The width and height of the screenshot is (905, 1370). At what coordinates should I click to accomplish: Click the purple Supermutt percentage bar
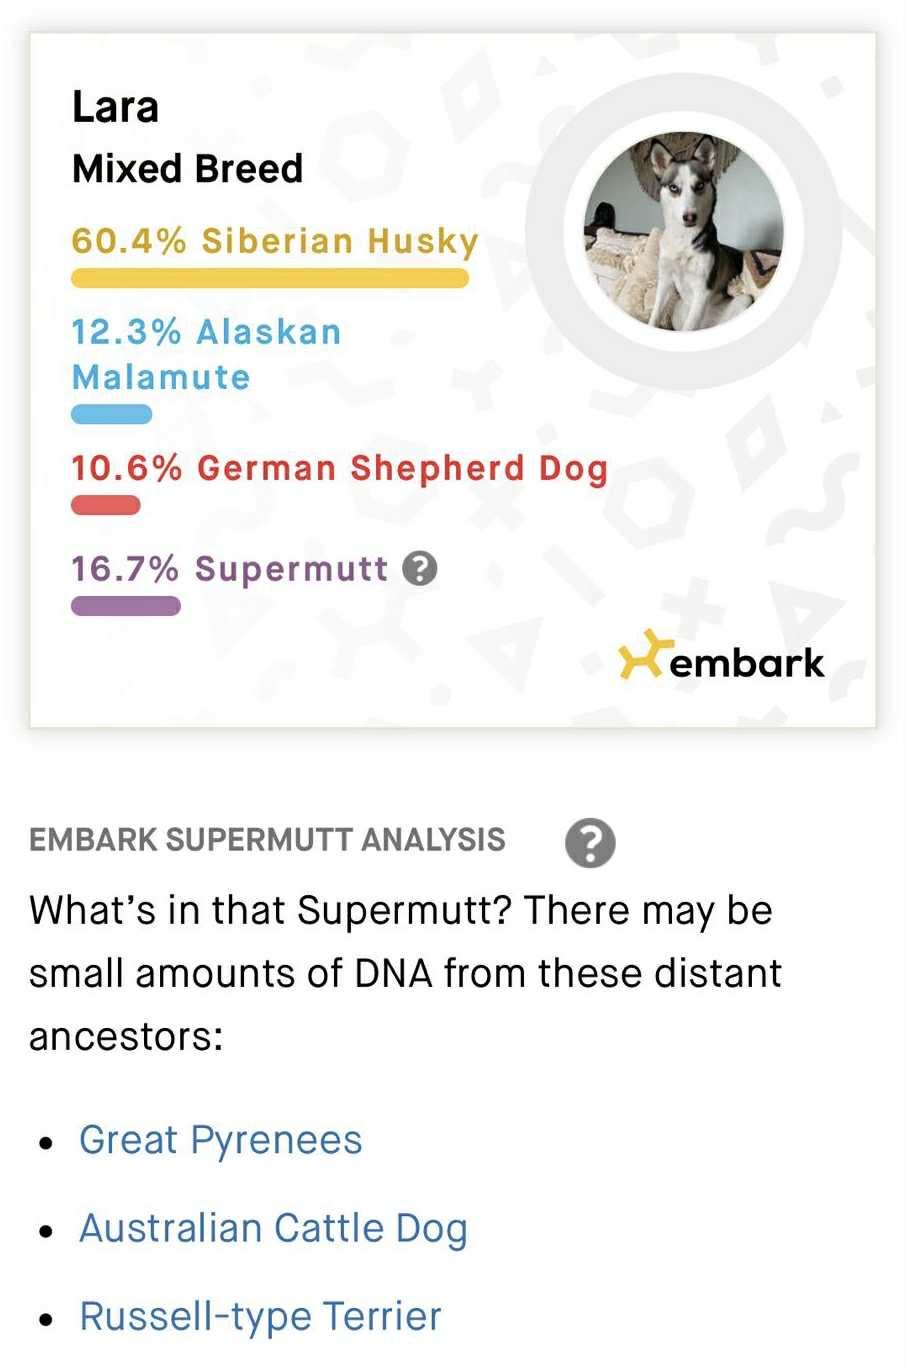[125, 605]
